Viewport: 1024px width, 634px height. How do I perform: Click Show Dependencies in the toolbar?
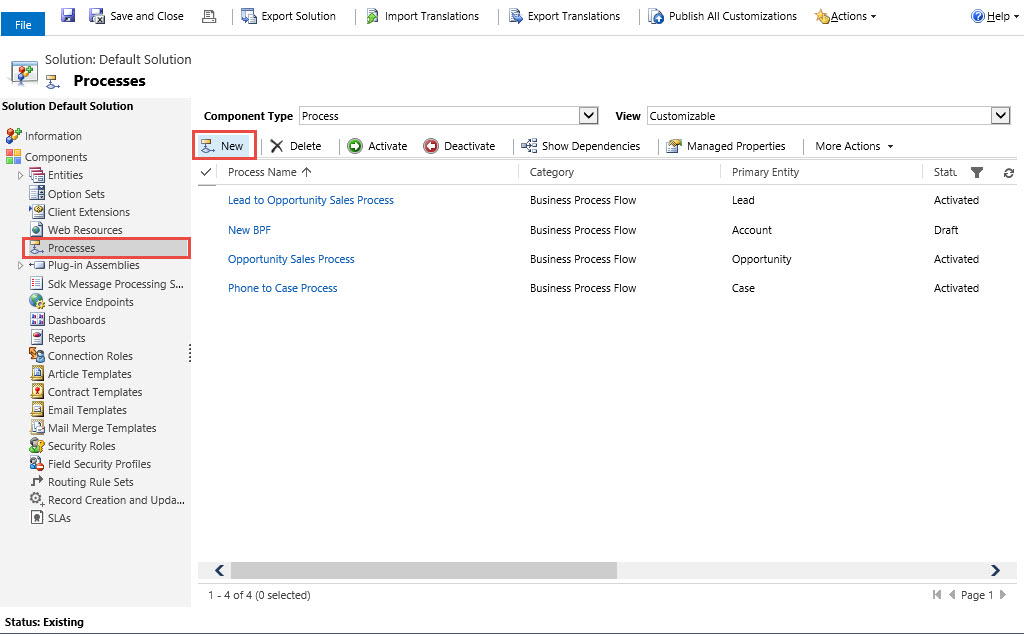click(581, 146)
